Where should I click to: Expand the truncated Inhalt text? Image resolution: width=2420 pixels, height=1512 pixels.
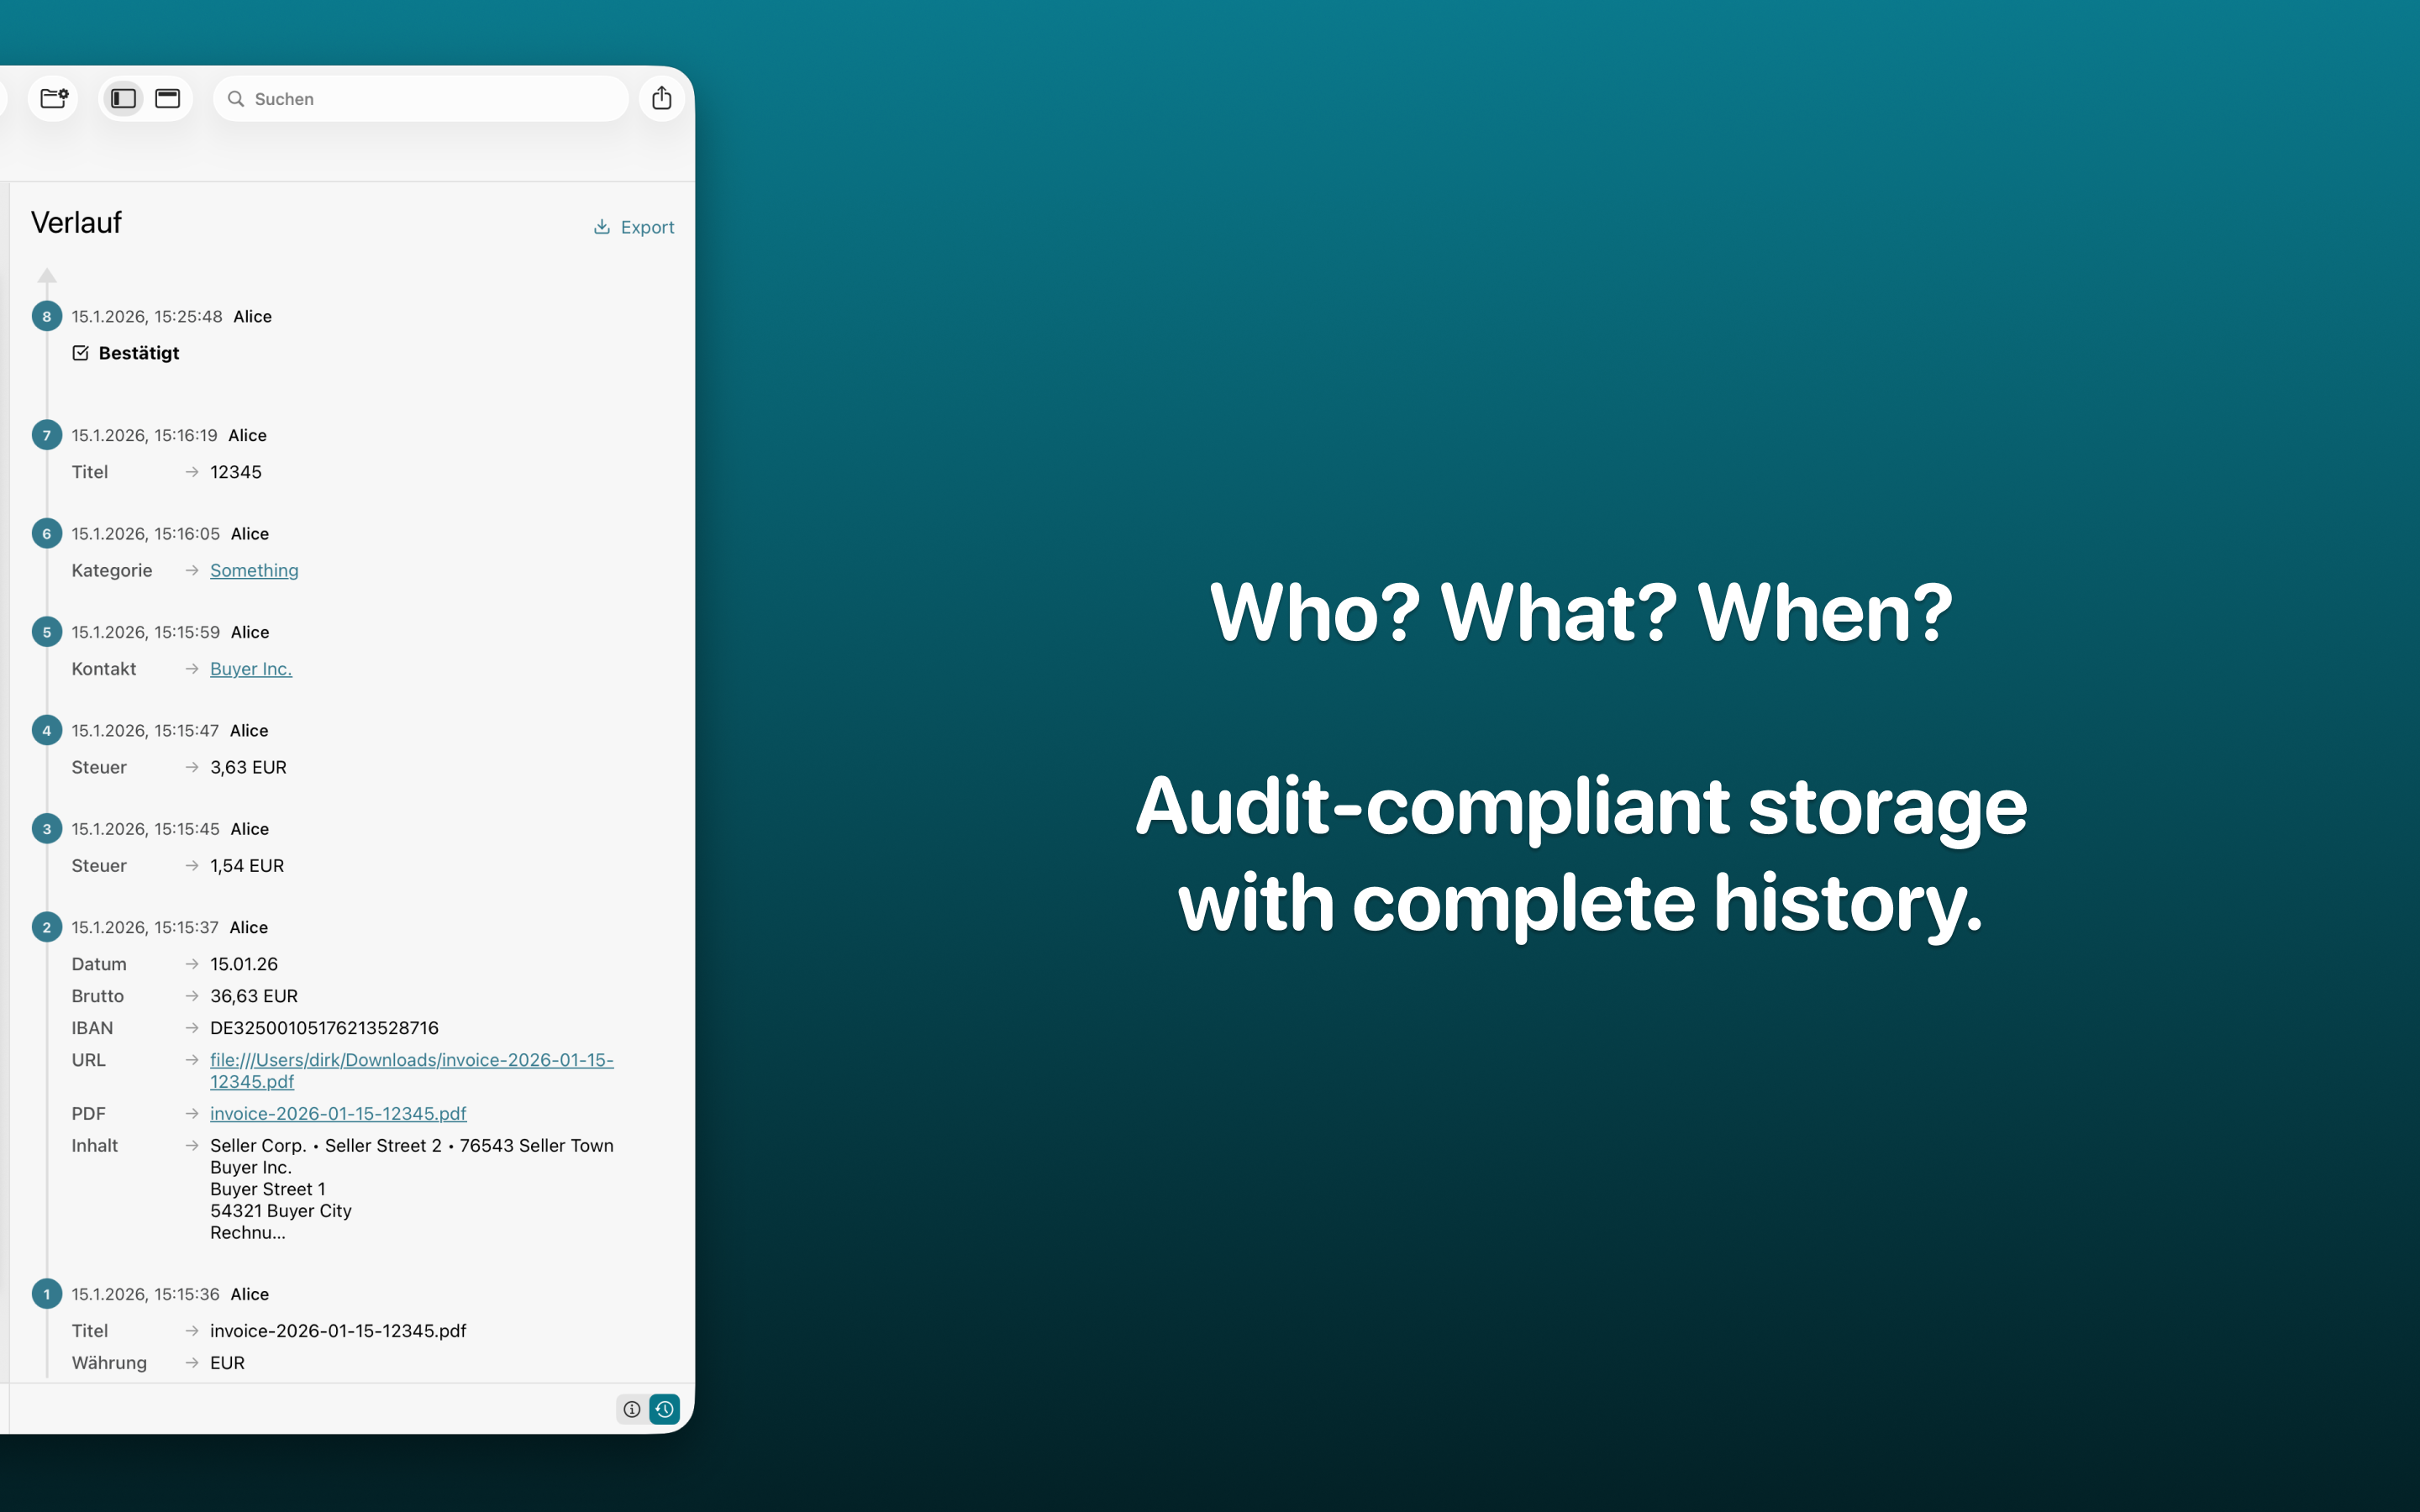pos(248,1232)
